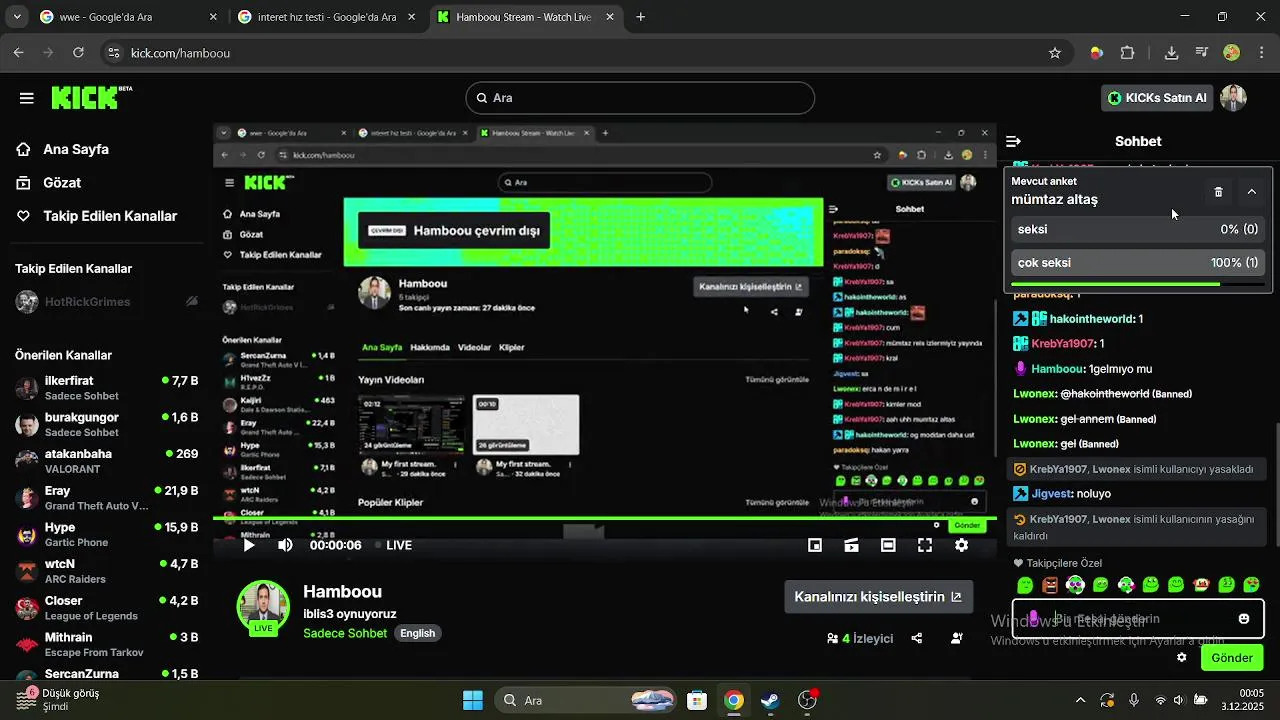Viewport: 1280px width, 720px height.
Task: Go back in the browser
Action: [x=19, y=53]
